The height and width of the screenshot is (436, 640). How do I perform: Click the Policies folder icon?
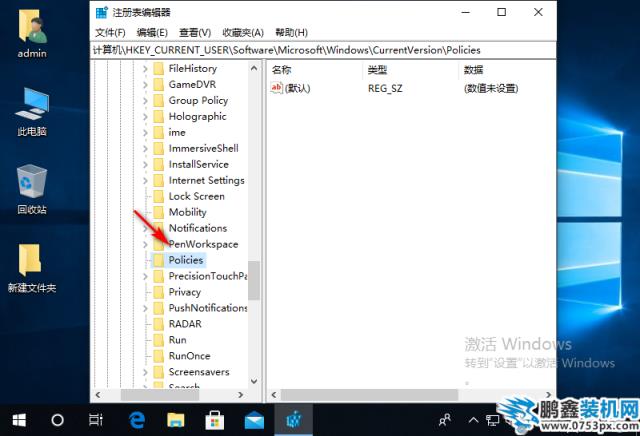(159, 260)
